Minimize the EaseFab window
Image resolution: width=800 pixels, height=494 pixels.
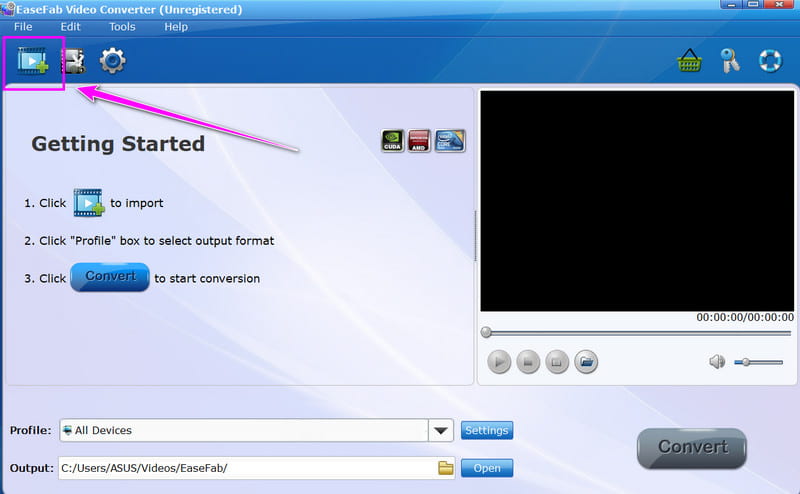[x=731, y=5]
